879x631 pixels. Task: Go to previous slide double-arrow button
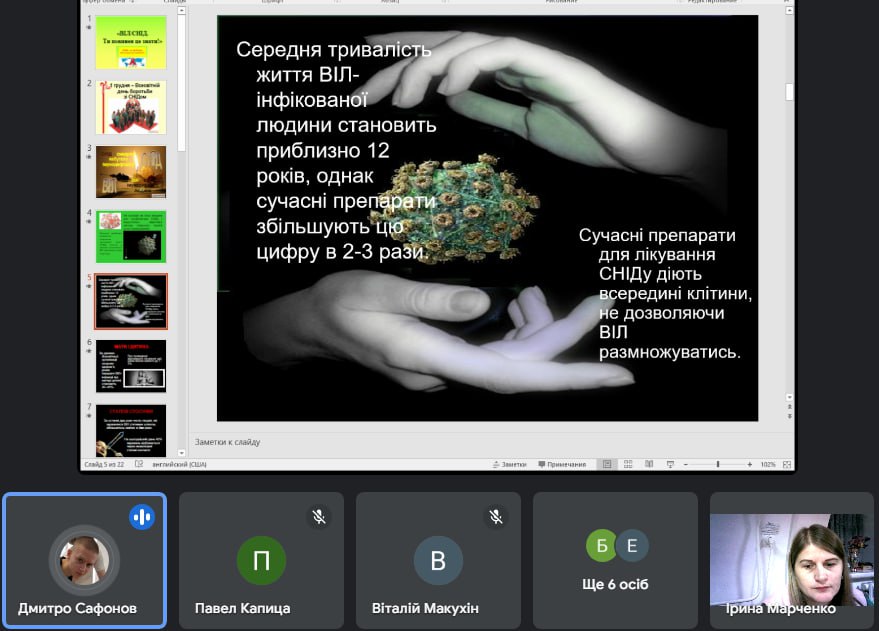[789, 407]
